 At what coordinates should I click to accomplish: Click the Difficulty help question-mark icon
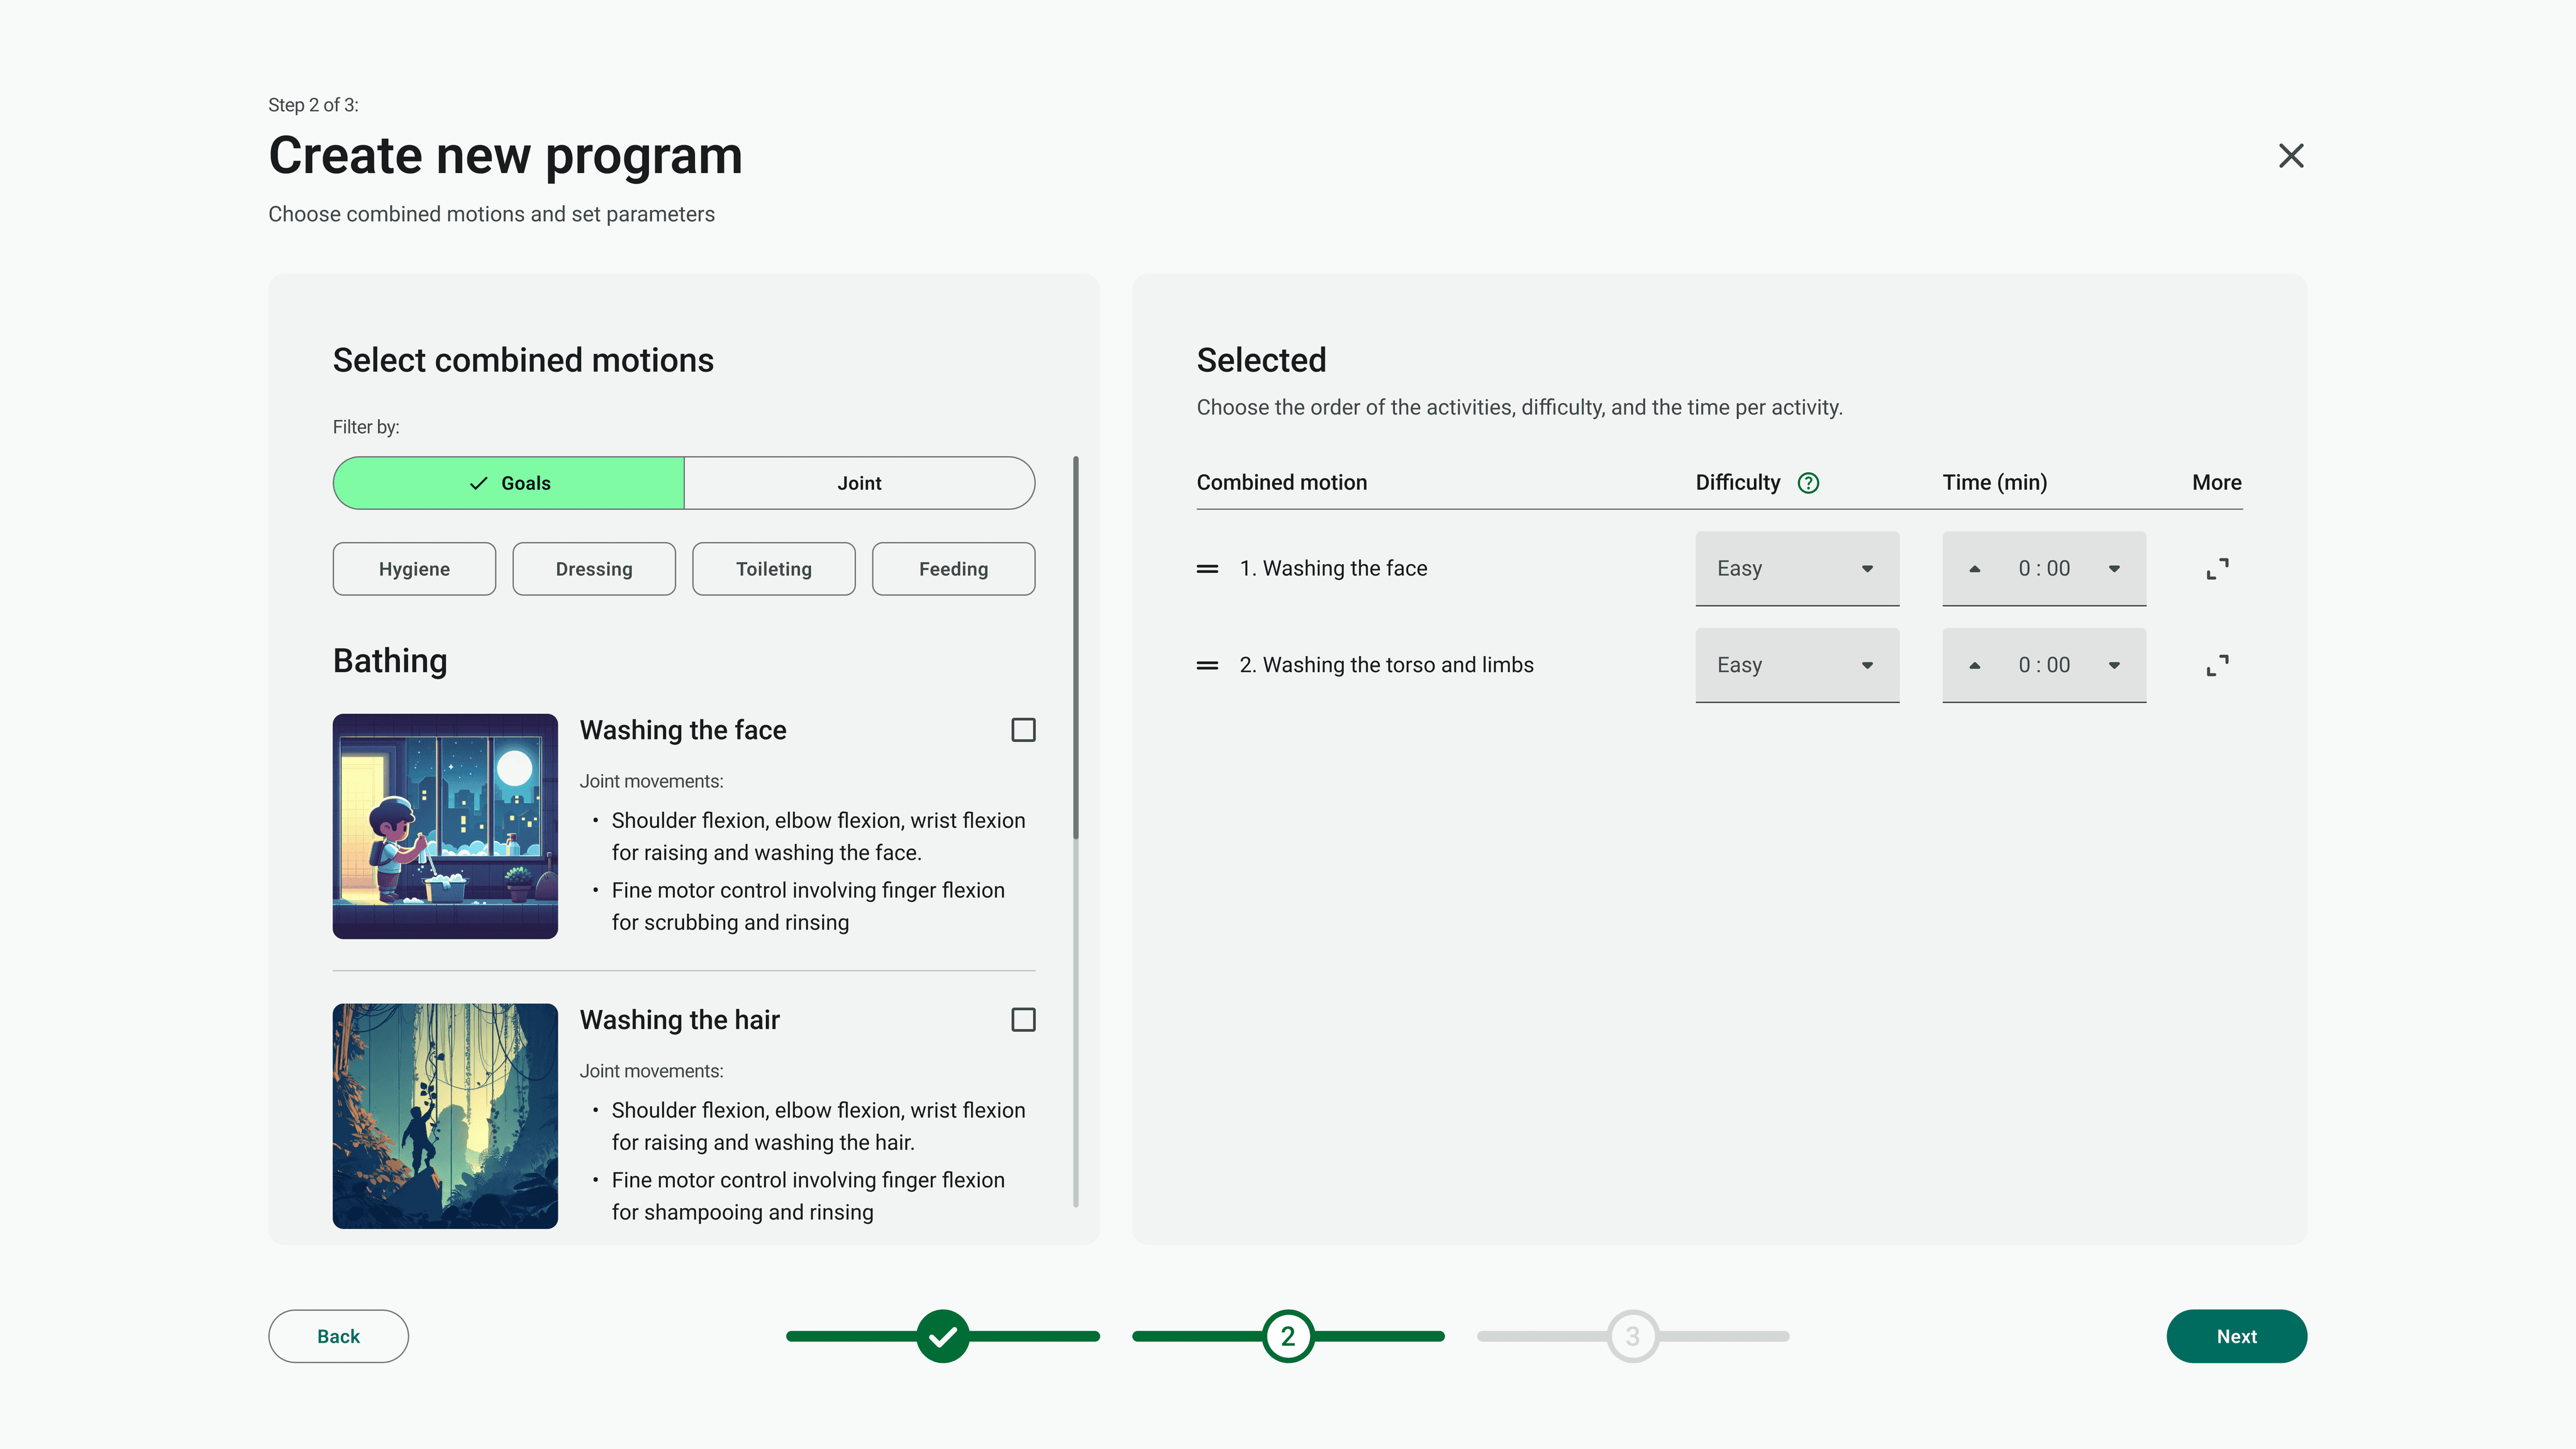click(x=1808, y=483)
